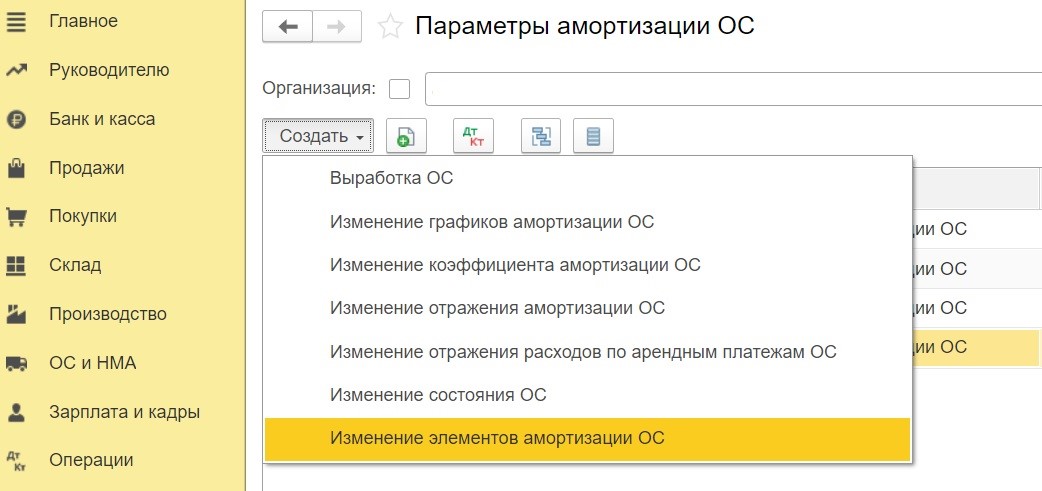Click the Покупки cart icon
Image resolution: width=1042 pixels, height=491 pixels.
click(16, 217)
